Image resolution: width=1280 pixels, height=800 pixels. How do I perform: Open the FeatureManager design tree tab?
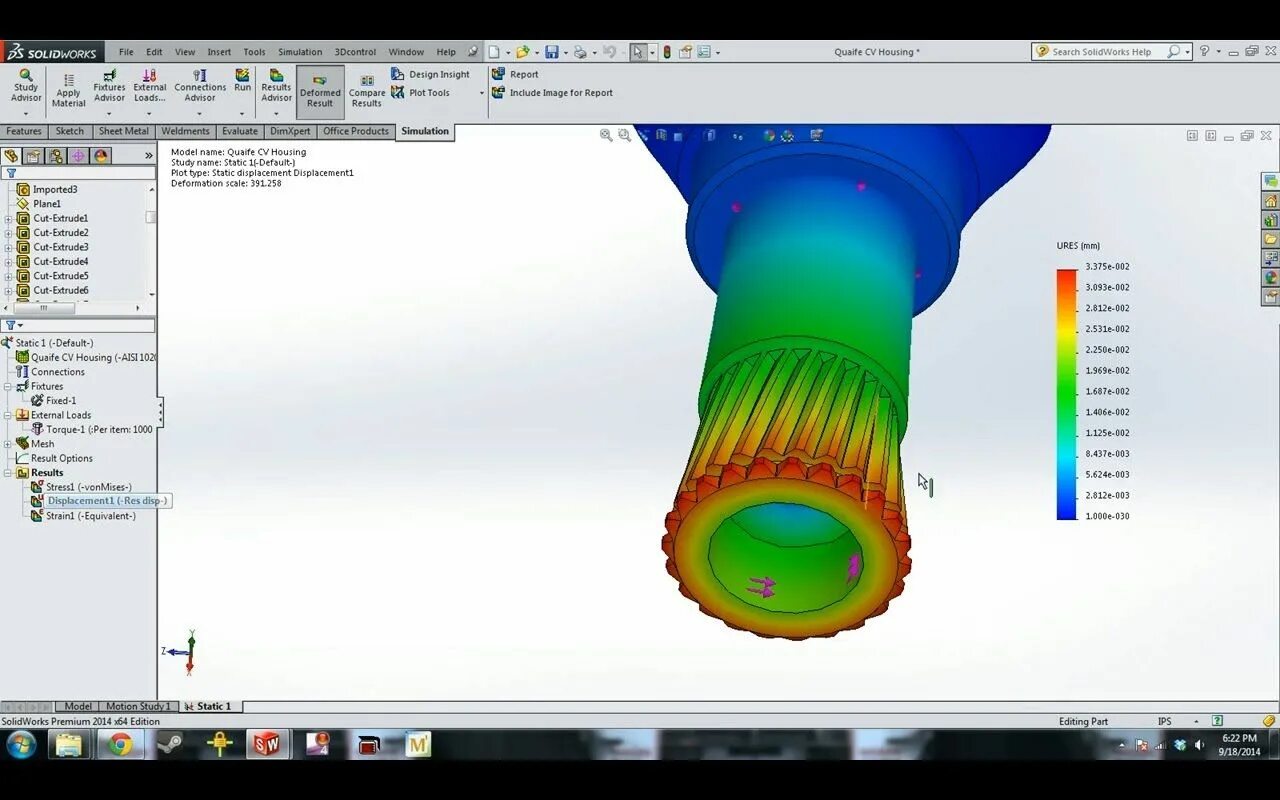click(x=11, y=156)
